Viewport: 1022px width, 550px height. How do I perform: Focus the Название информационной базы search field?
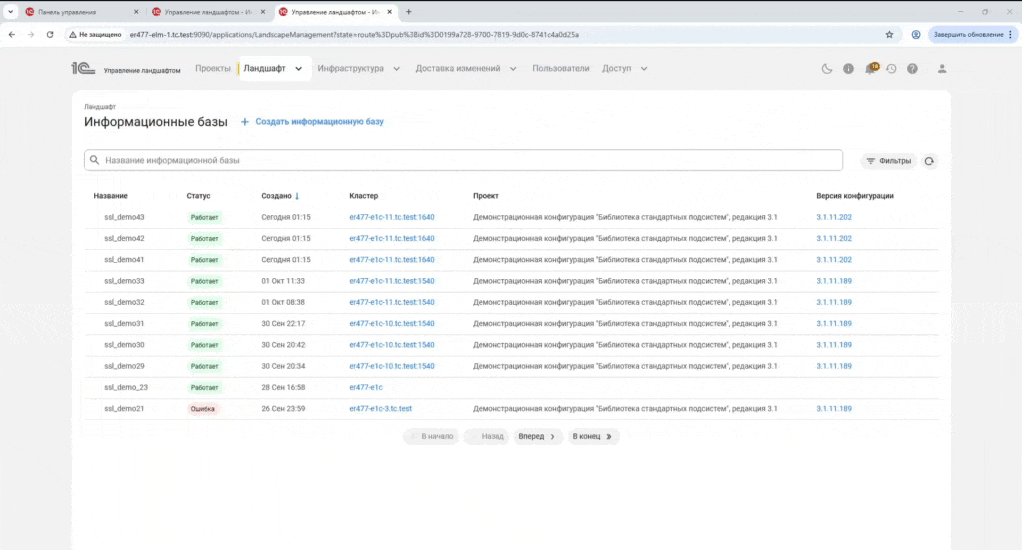click(463, 160)
